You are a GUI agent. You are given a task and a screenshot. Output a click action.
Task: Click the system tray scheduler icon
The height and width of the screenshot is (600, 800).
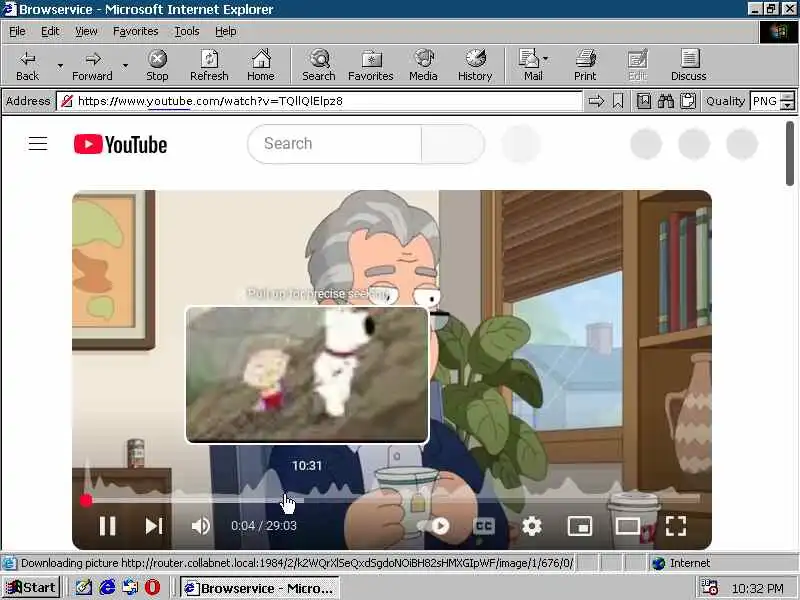(x=709, y=588)
